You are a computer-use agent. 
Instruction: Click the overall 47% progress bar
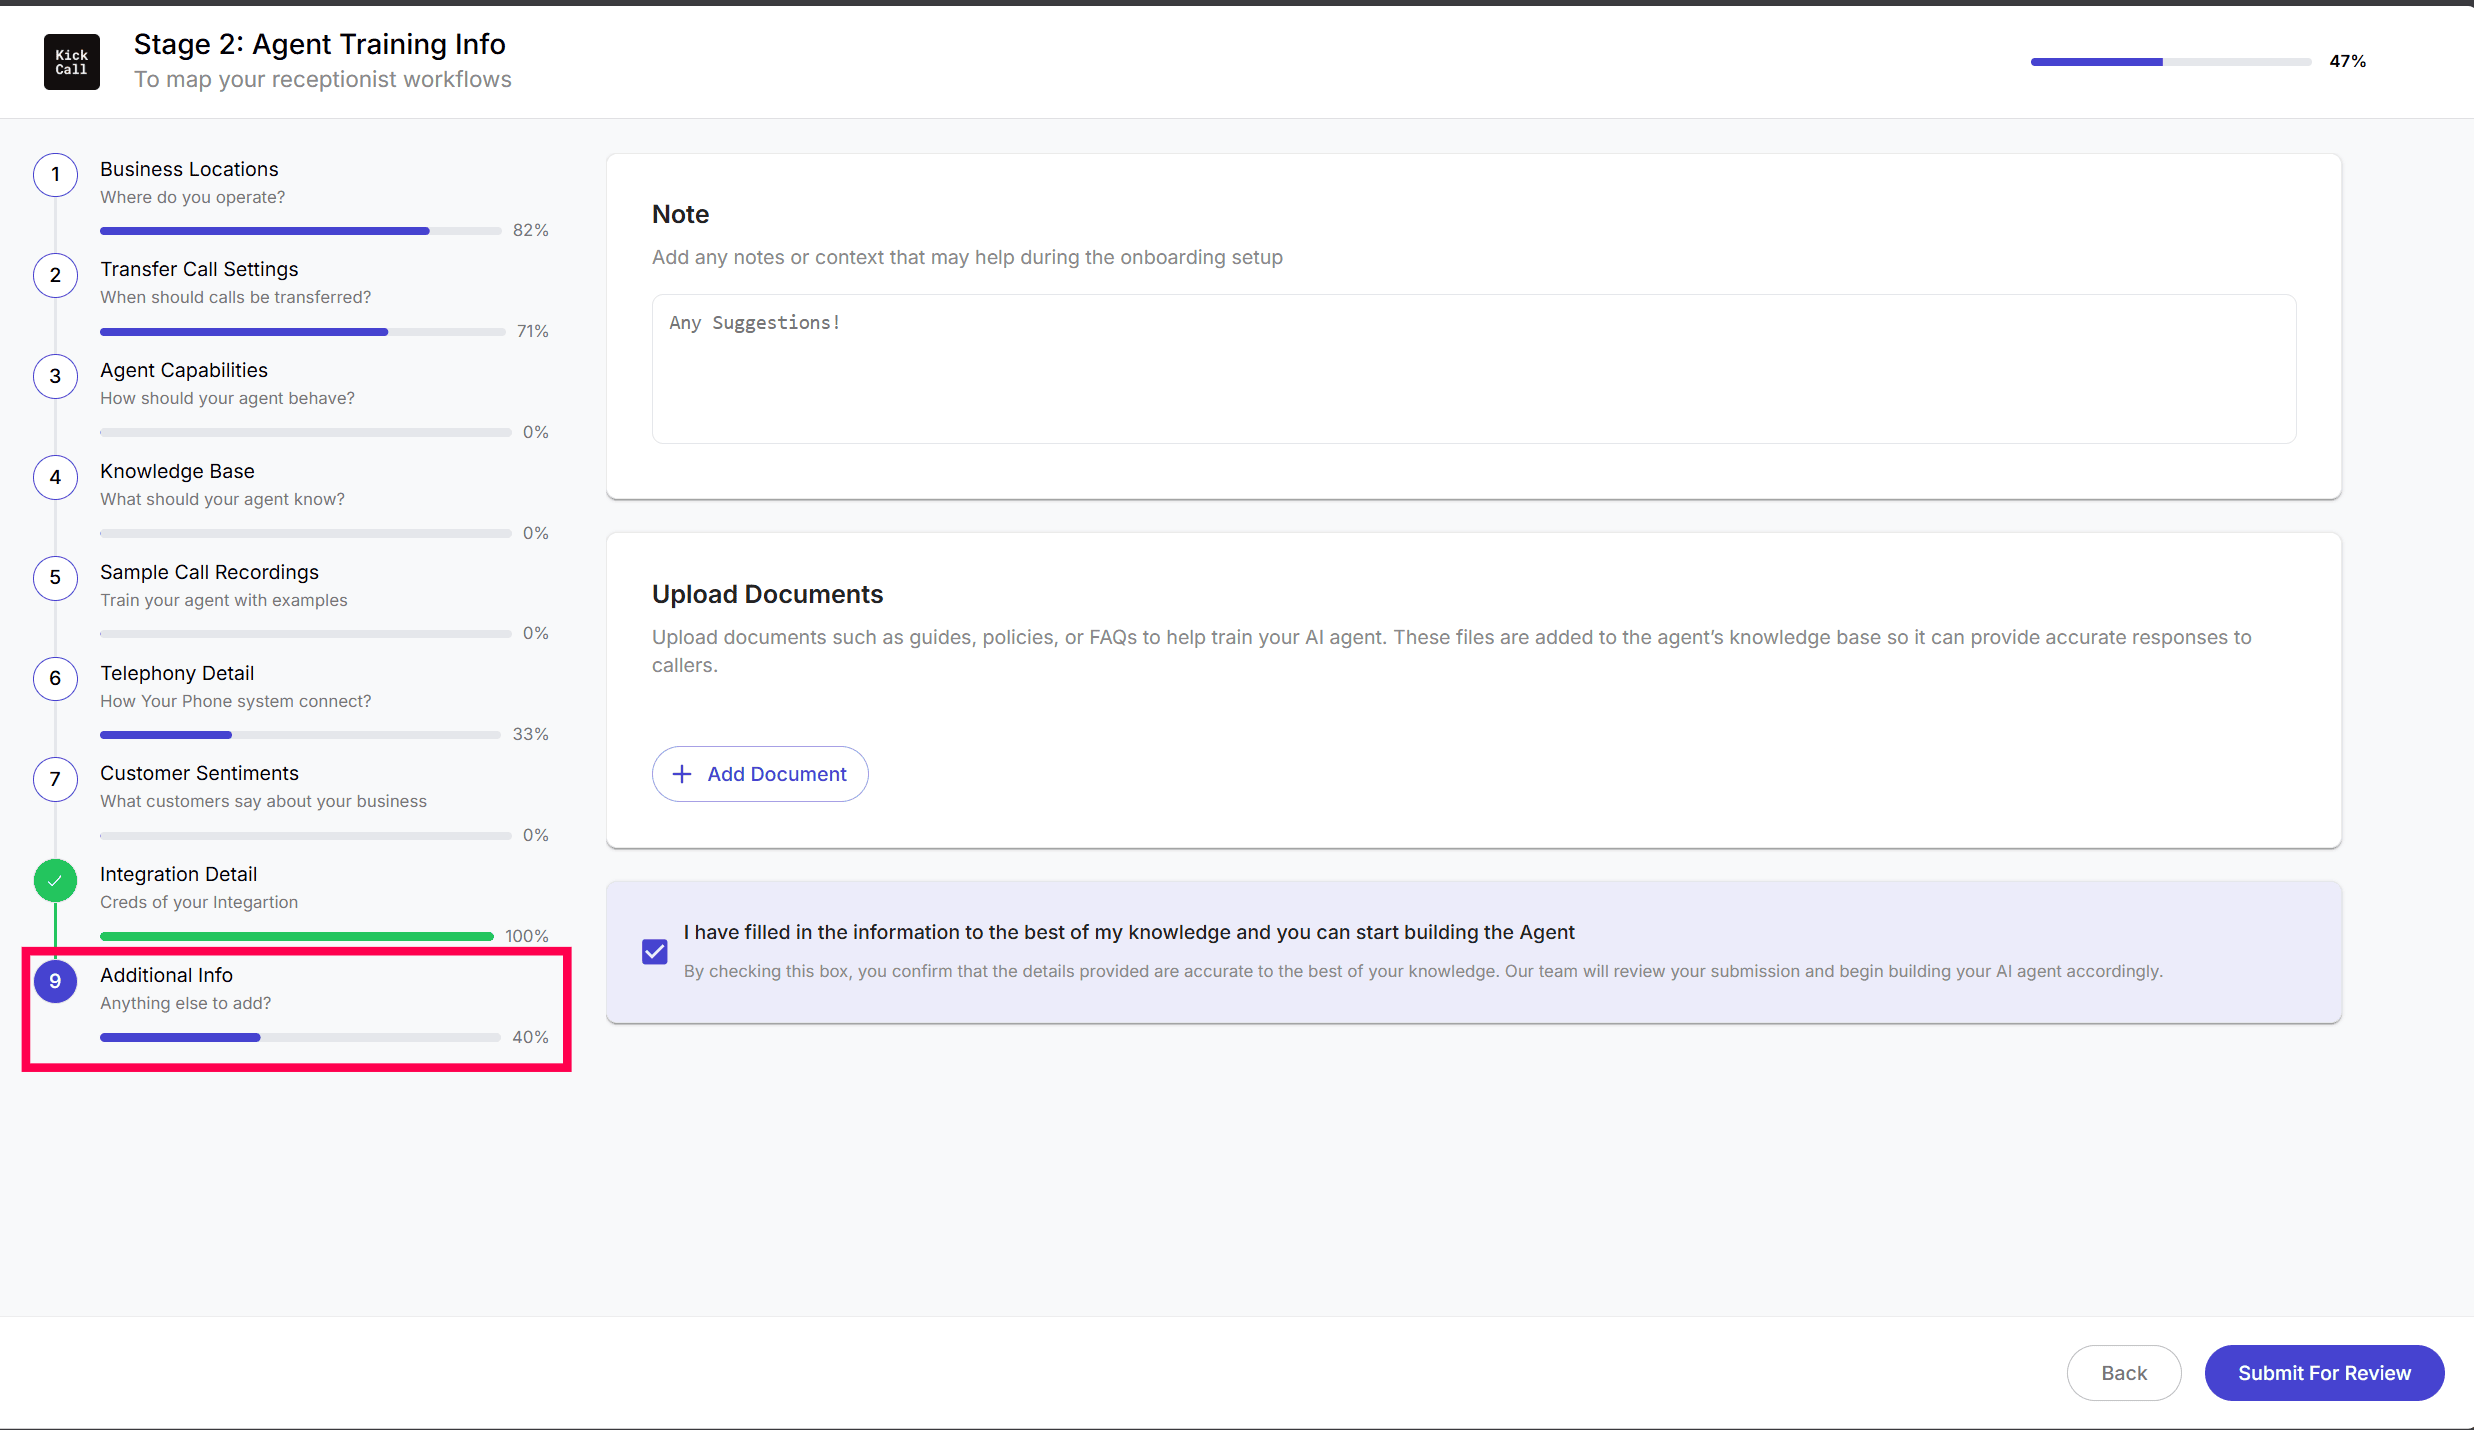tap(2171, 62)
